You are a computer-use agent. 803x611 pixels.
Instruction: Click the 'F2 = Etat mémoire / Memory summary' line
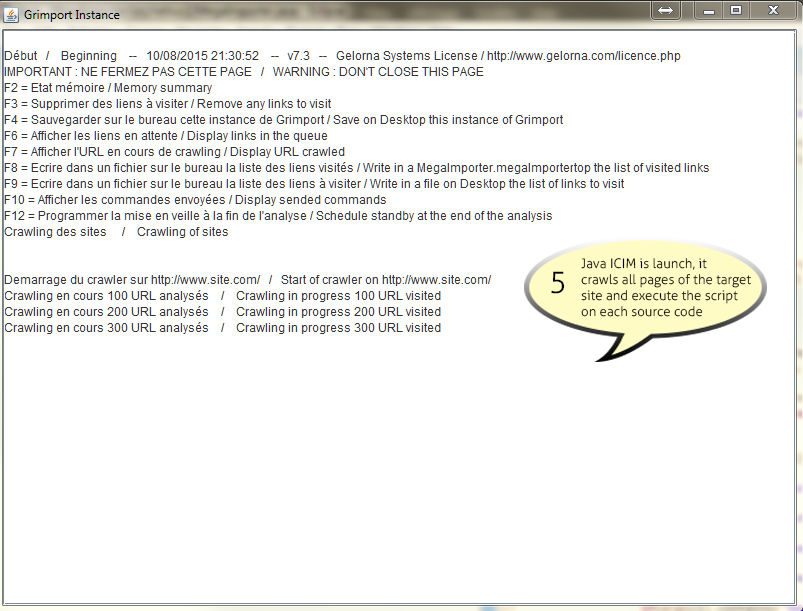108,88
